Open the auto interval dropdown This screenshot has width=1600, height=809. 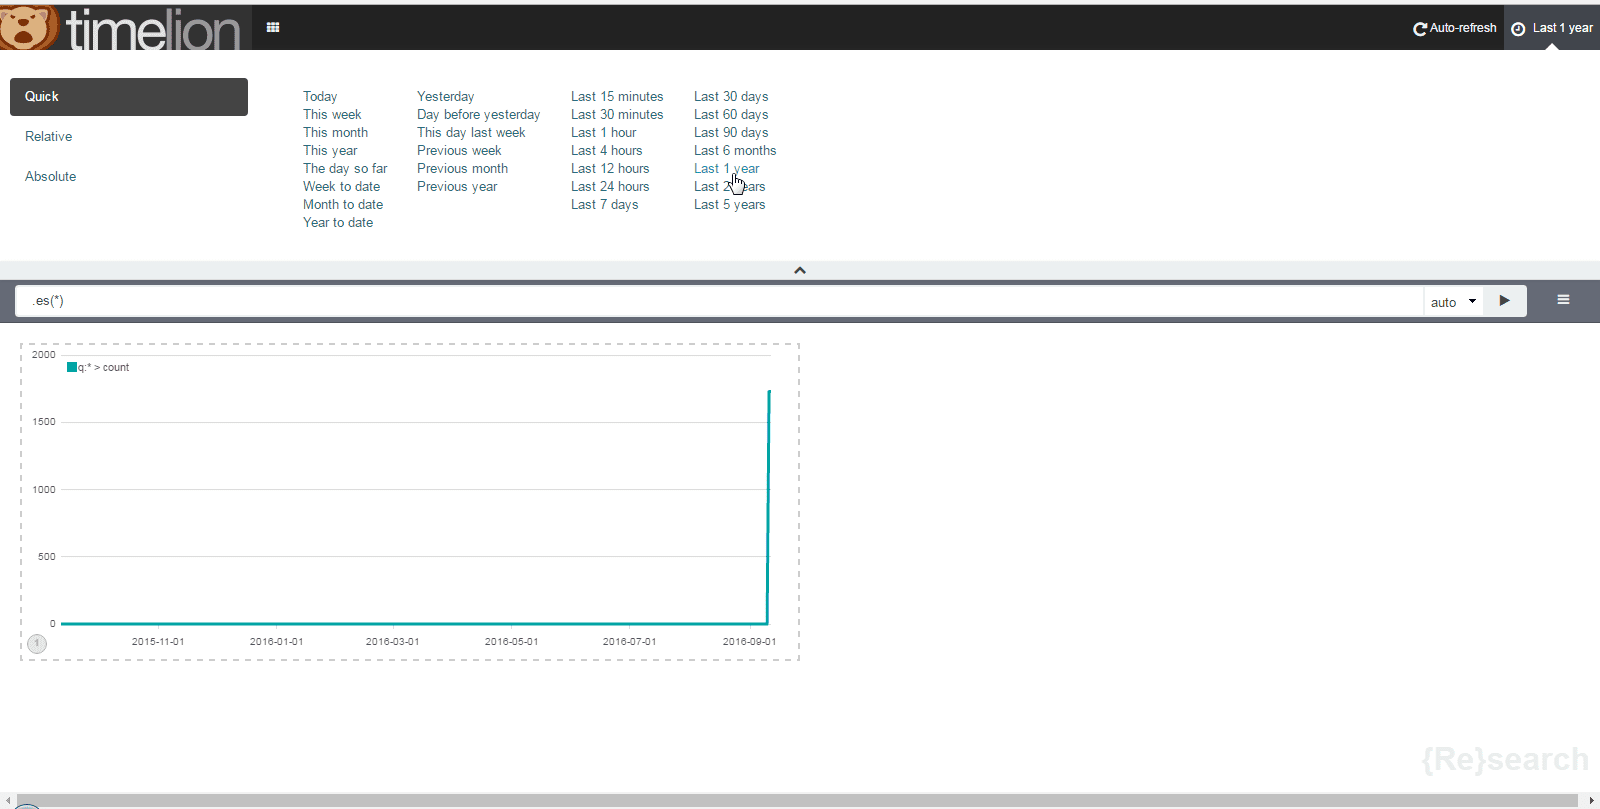(x=1453, y=302)
